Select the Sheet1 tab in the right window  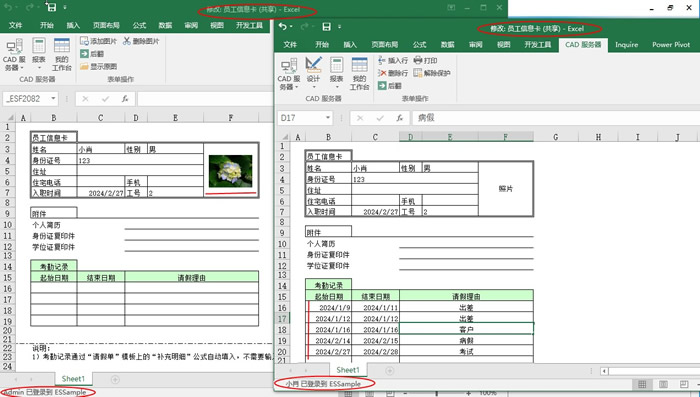point(348,370)
